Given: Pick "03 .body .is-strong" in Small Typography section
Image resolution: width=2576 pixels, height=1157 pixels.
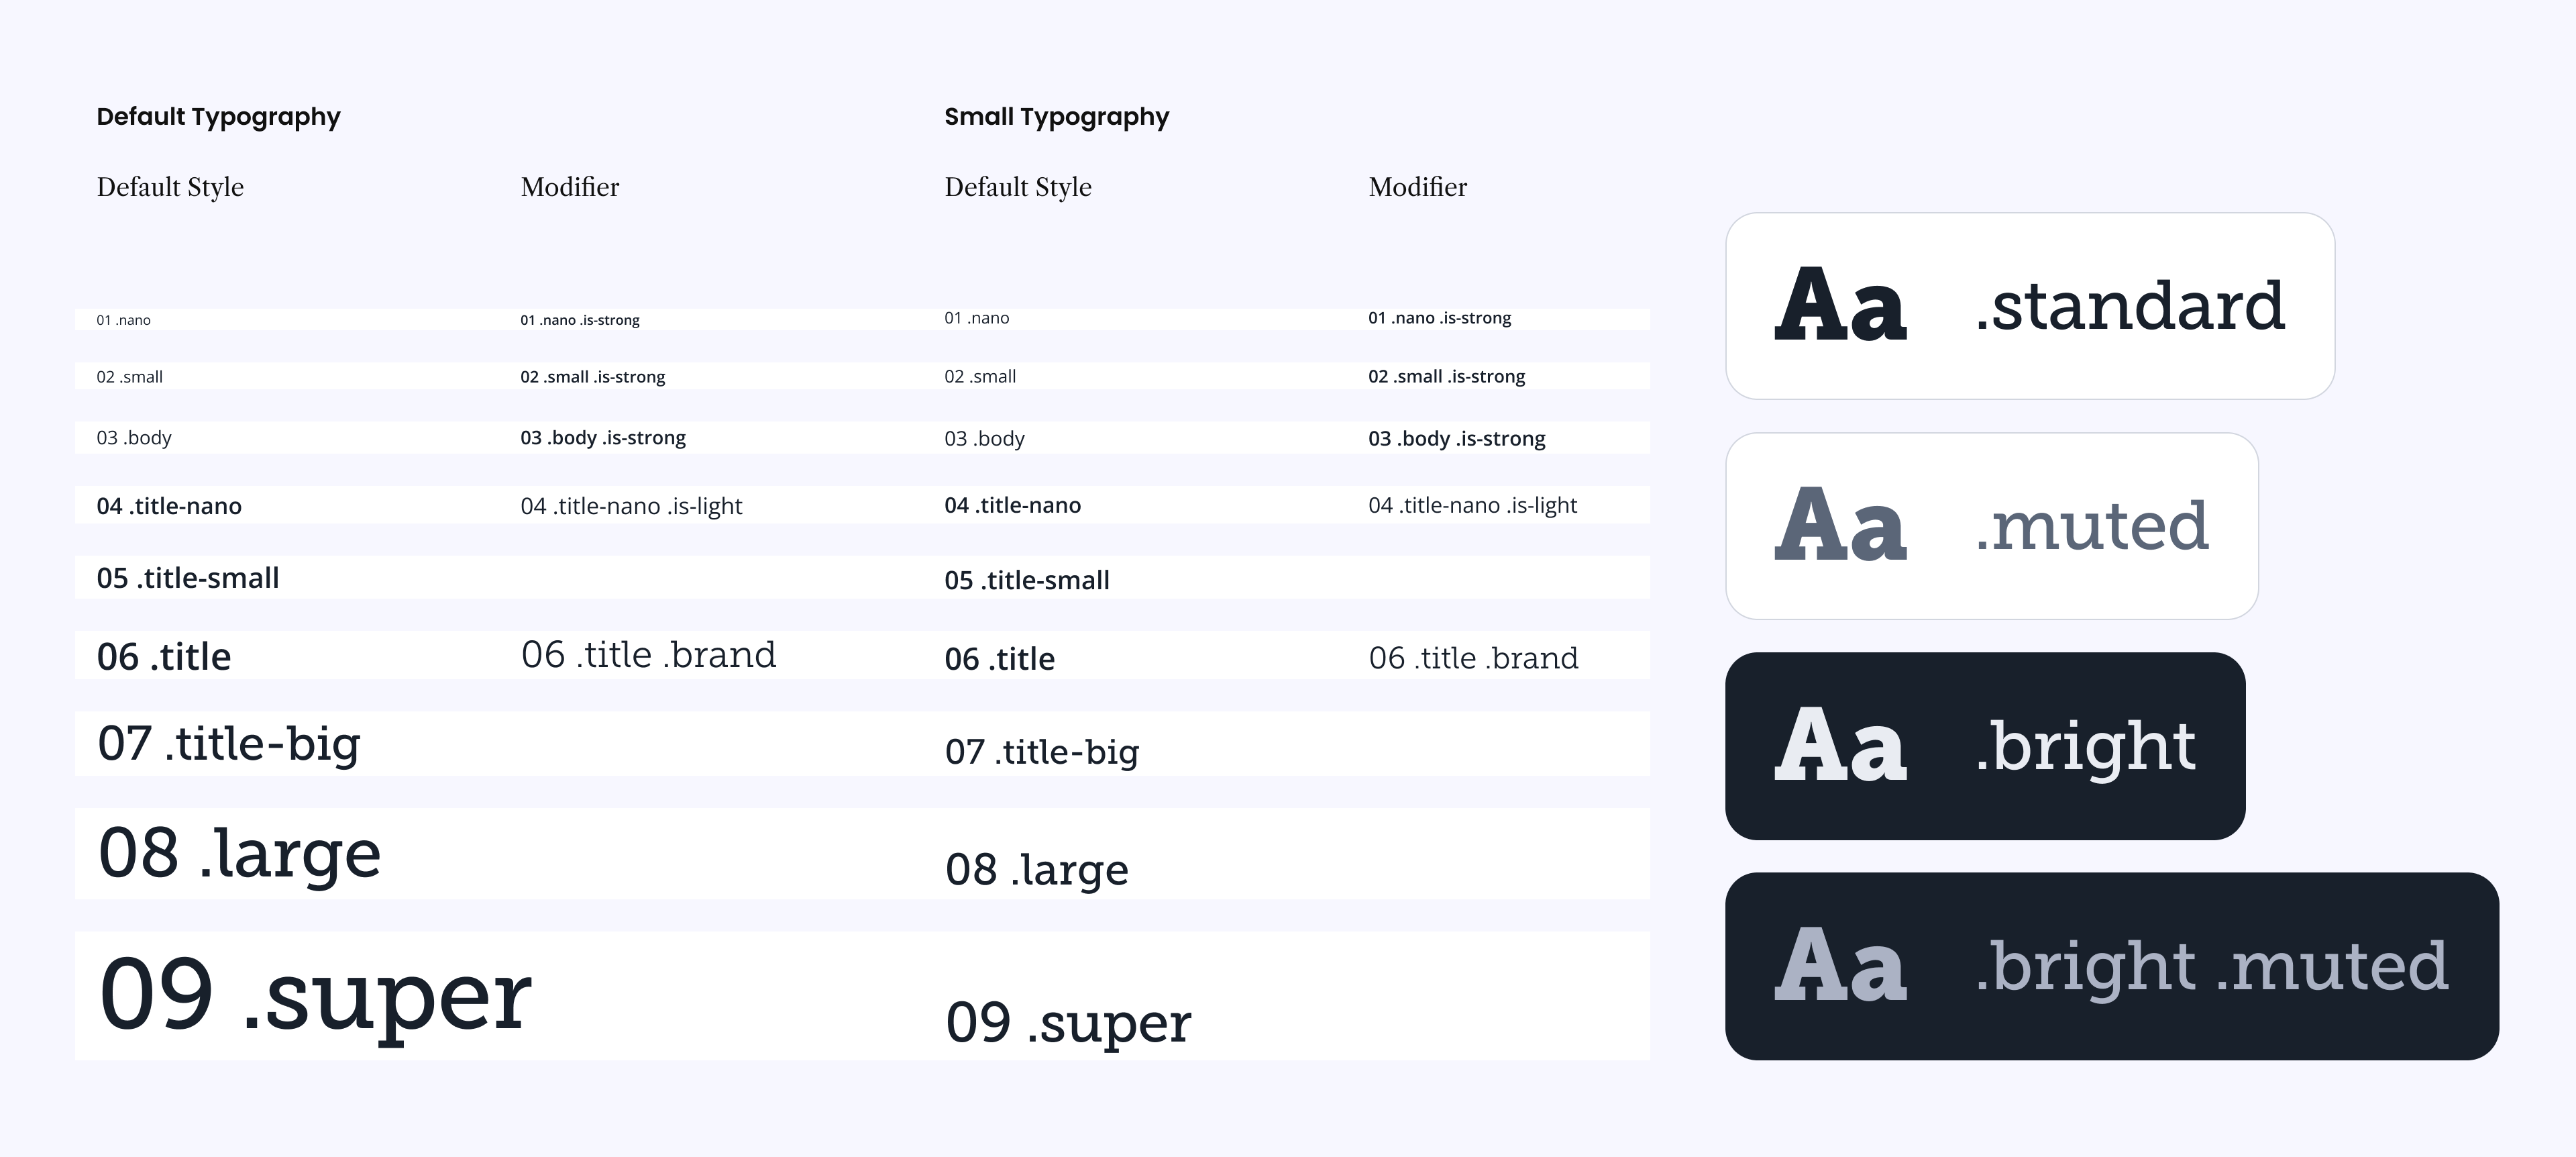Looking at the screenshot, I should 1457,439.
